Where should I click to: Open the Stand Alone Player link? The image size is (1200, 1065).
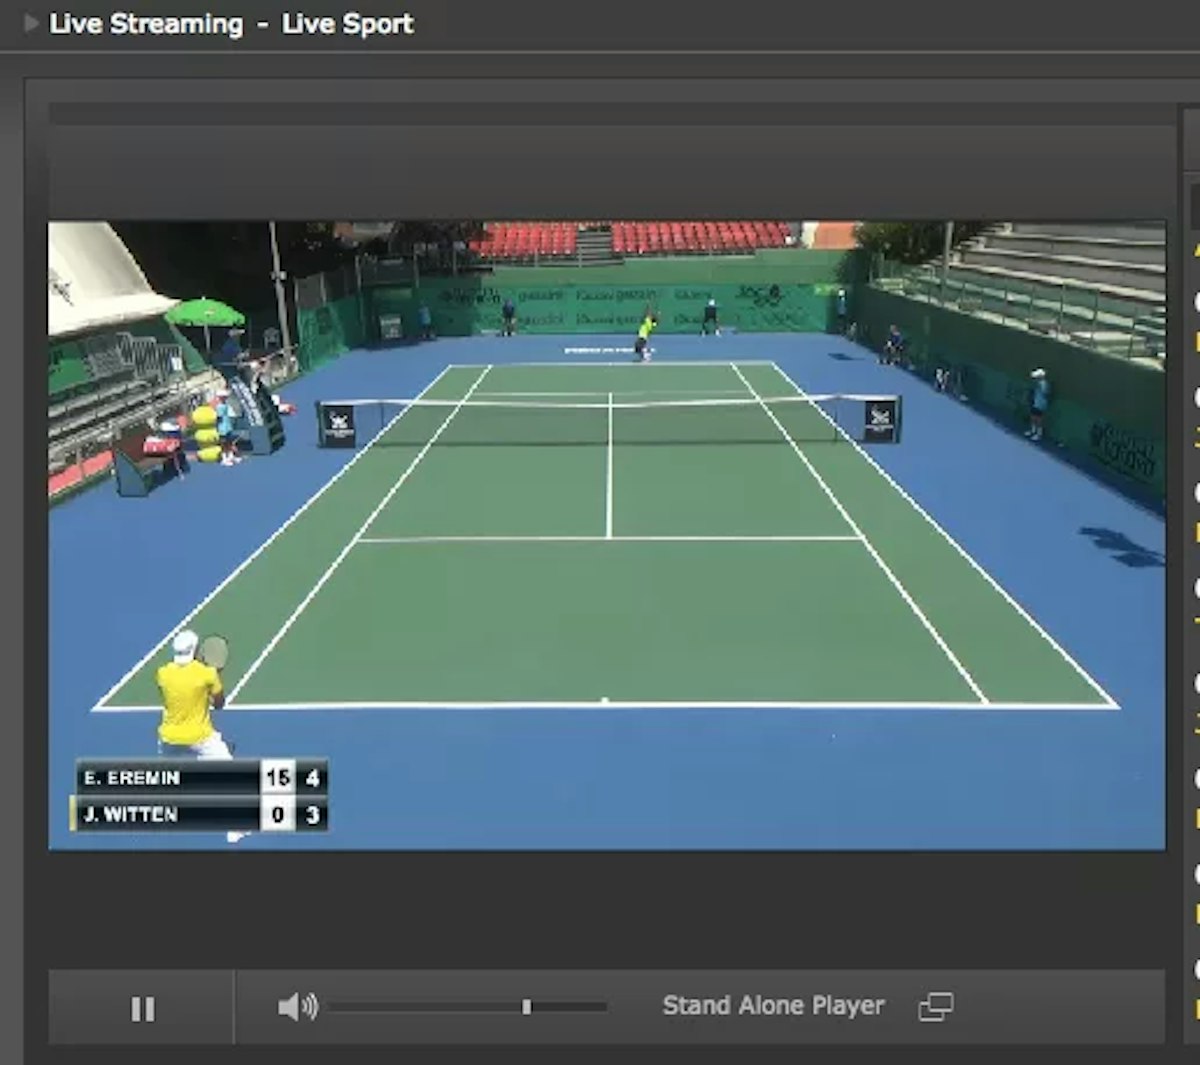(x=773, y=1006)
